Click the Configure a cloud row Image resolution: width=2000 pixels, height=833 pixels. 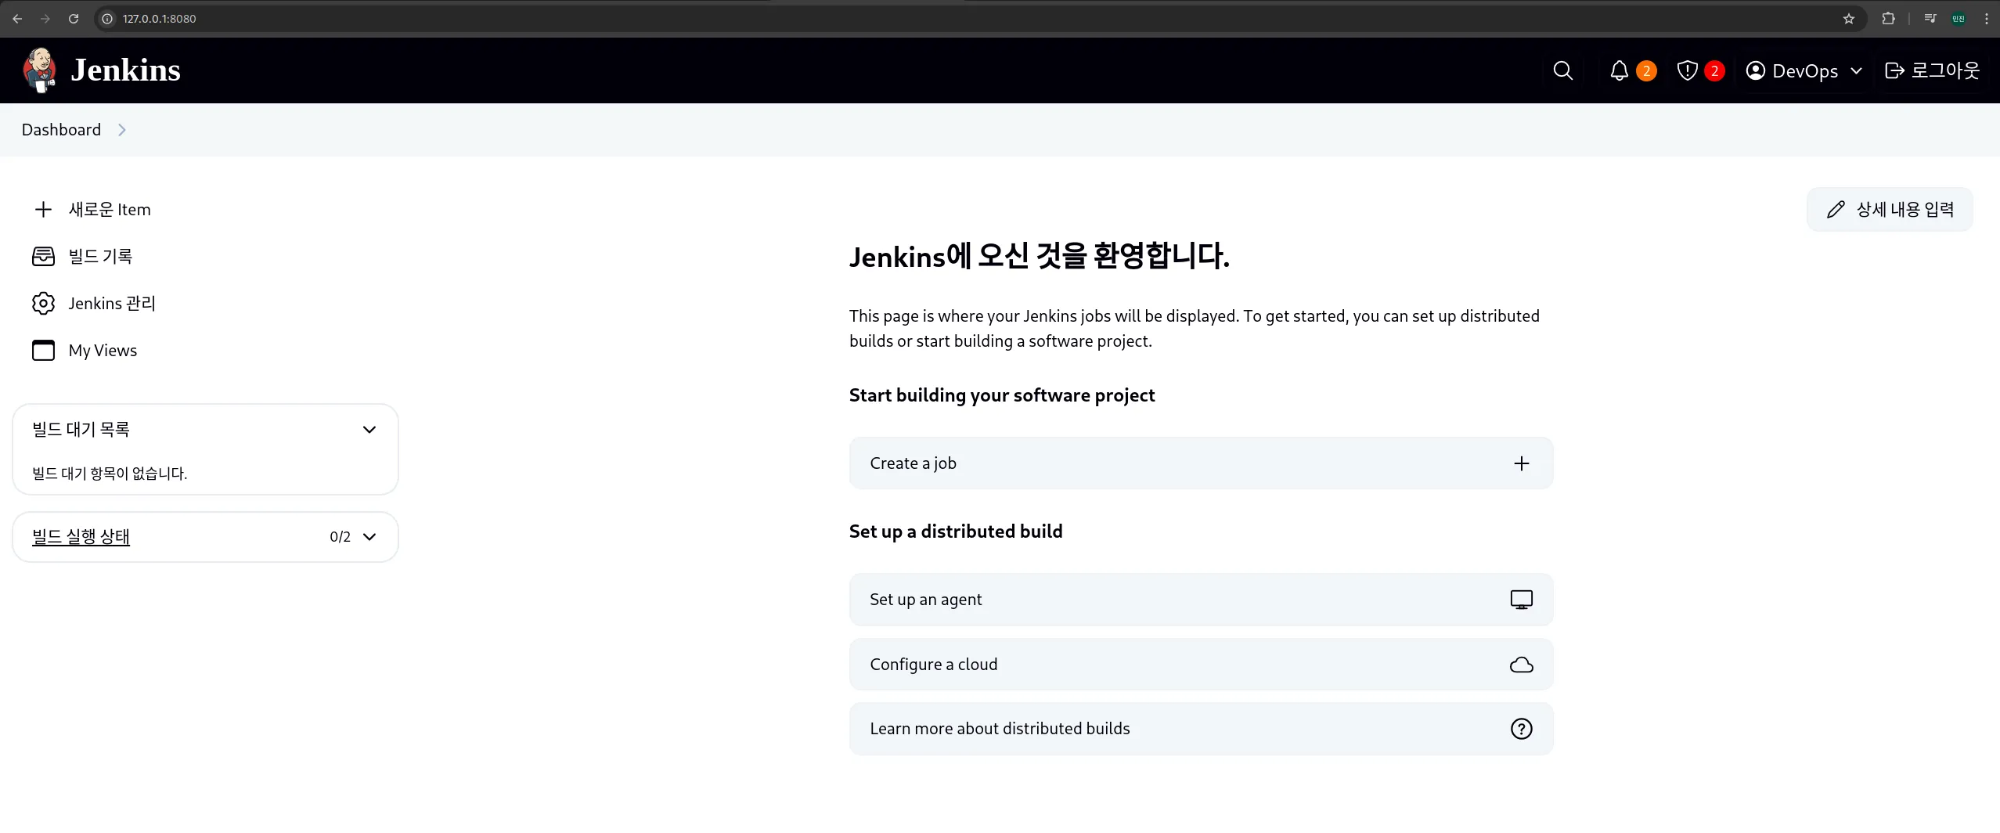point(1201,664)
